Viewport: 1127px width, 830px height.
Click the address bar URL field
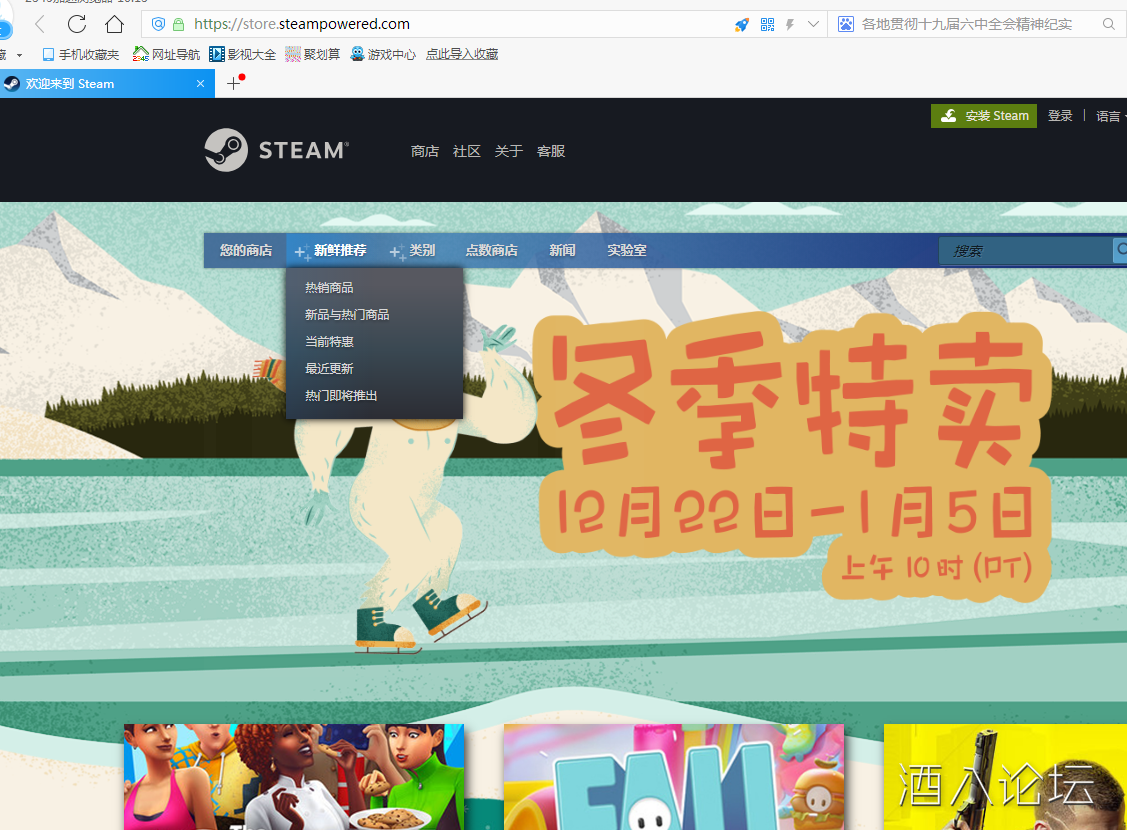click(x=460, y=24)
